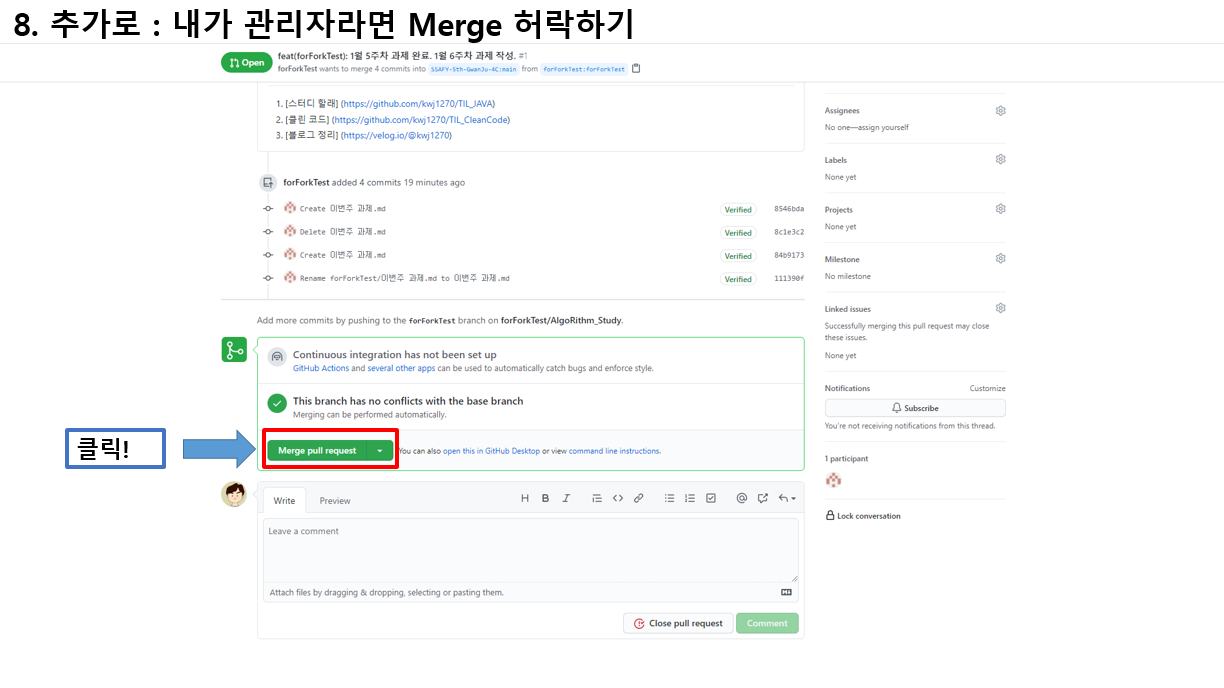Click the numbered list icon
The height and width of the screenshot is (688, 1224).
click(690, 498)
